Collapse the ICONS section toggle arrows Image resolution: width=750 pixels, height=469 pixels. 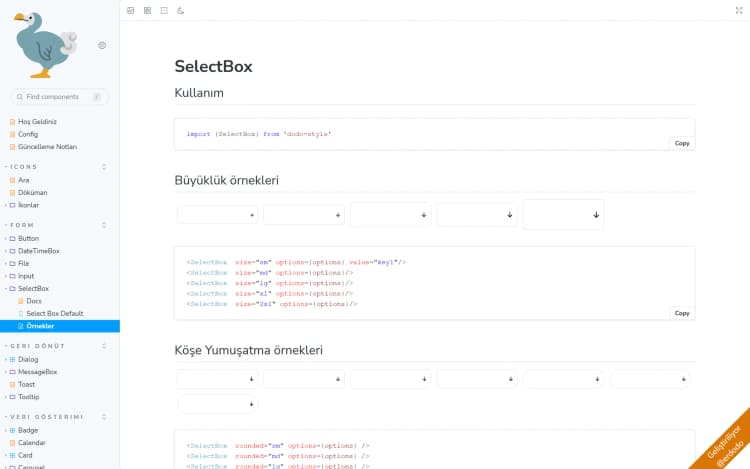click(104, 167)
